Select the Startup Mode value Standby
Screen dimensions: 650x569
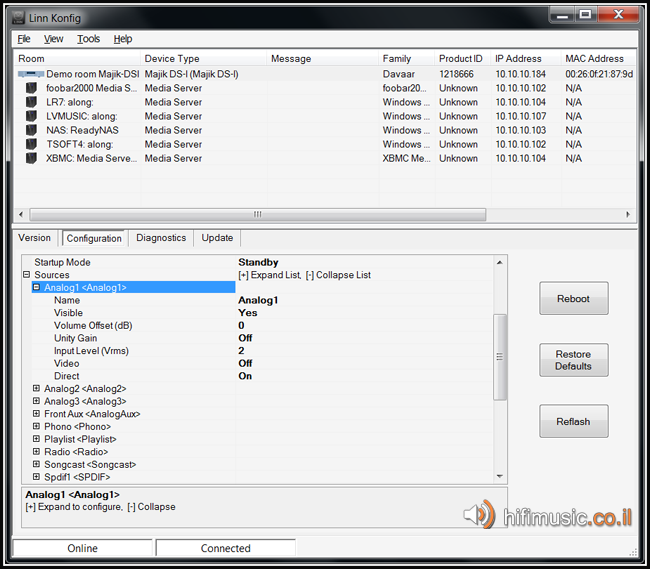point(258,262)
